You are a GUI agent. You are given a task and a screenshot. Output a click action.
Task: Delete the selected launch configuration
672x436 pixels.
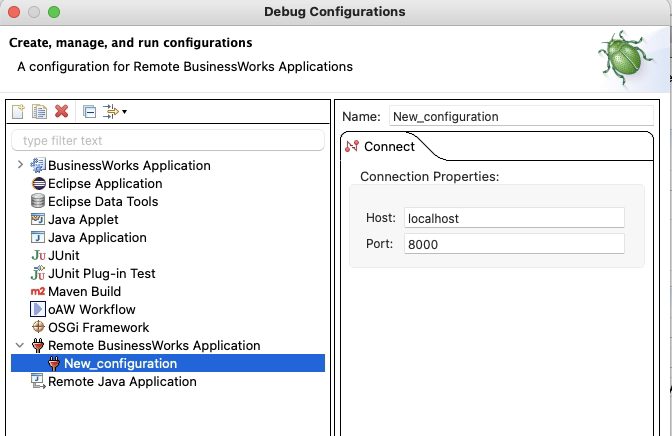pos(62,111)
